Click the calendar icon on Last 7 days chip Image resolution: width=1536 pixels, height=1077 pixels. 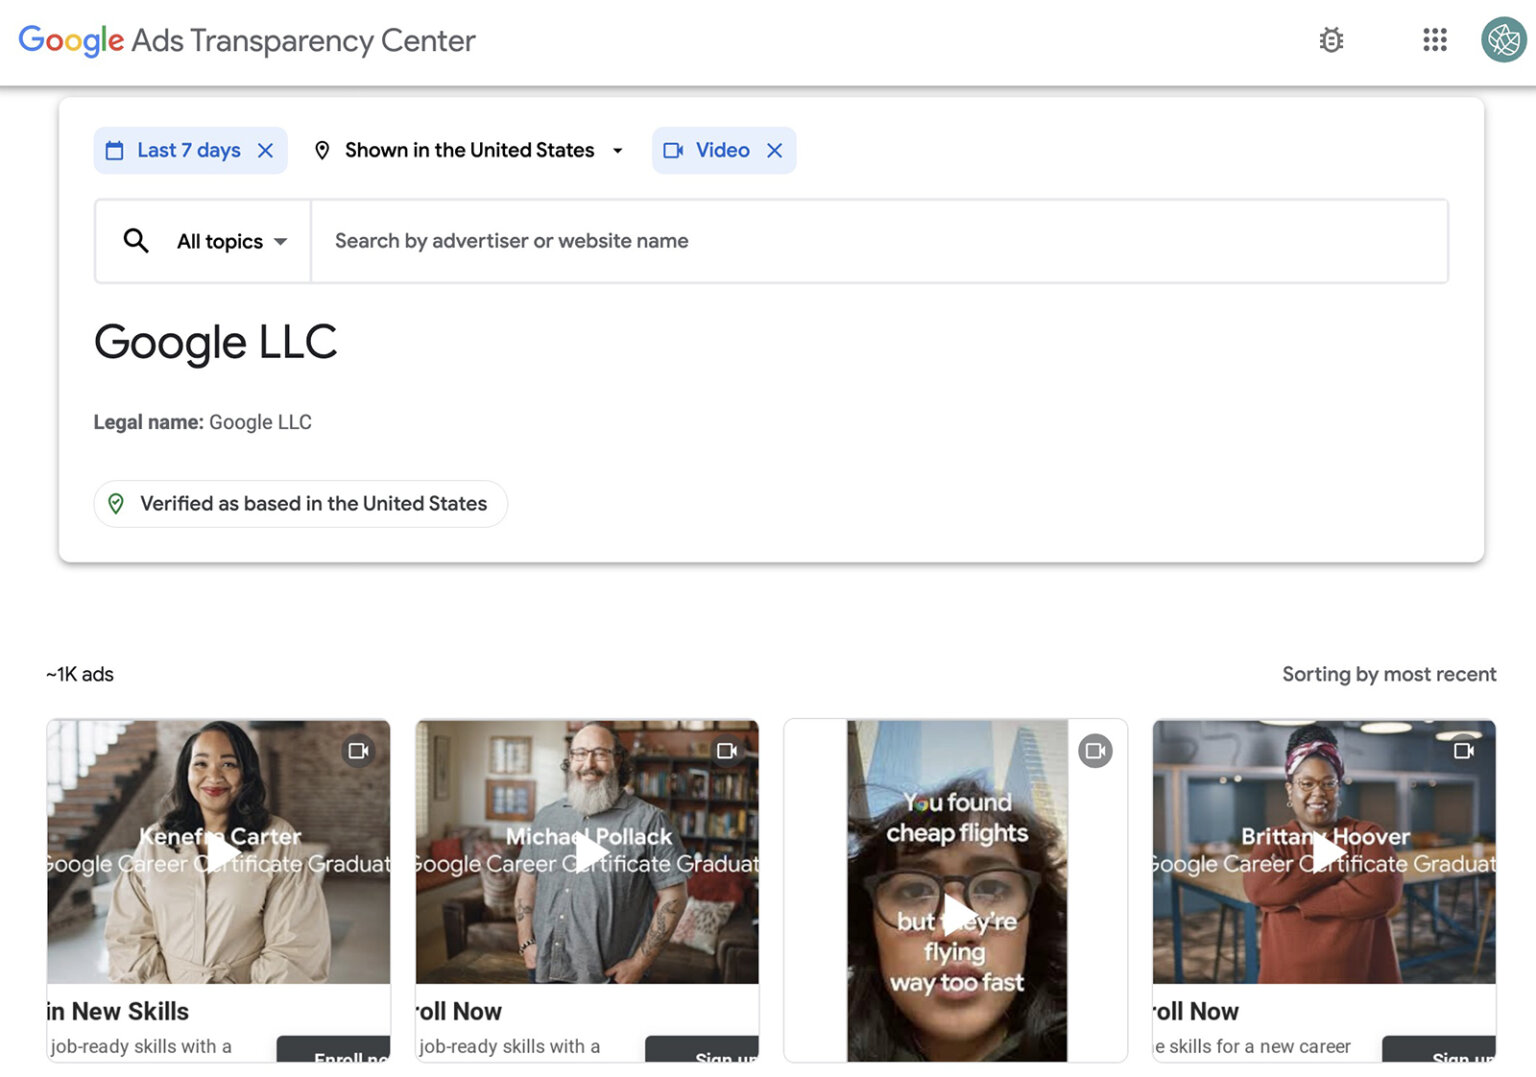(x=113, y=150)
